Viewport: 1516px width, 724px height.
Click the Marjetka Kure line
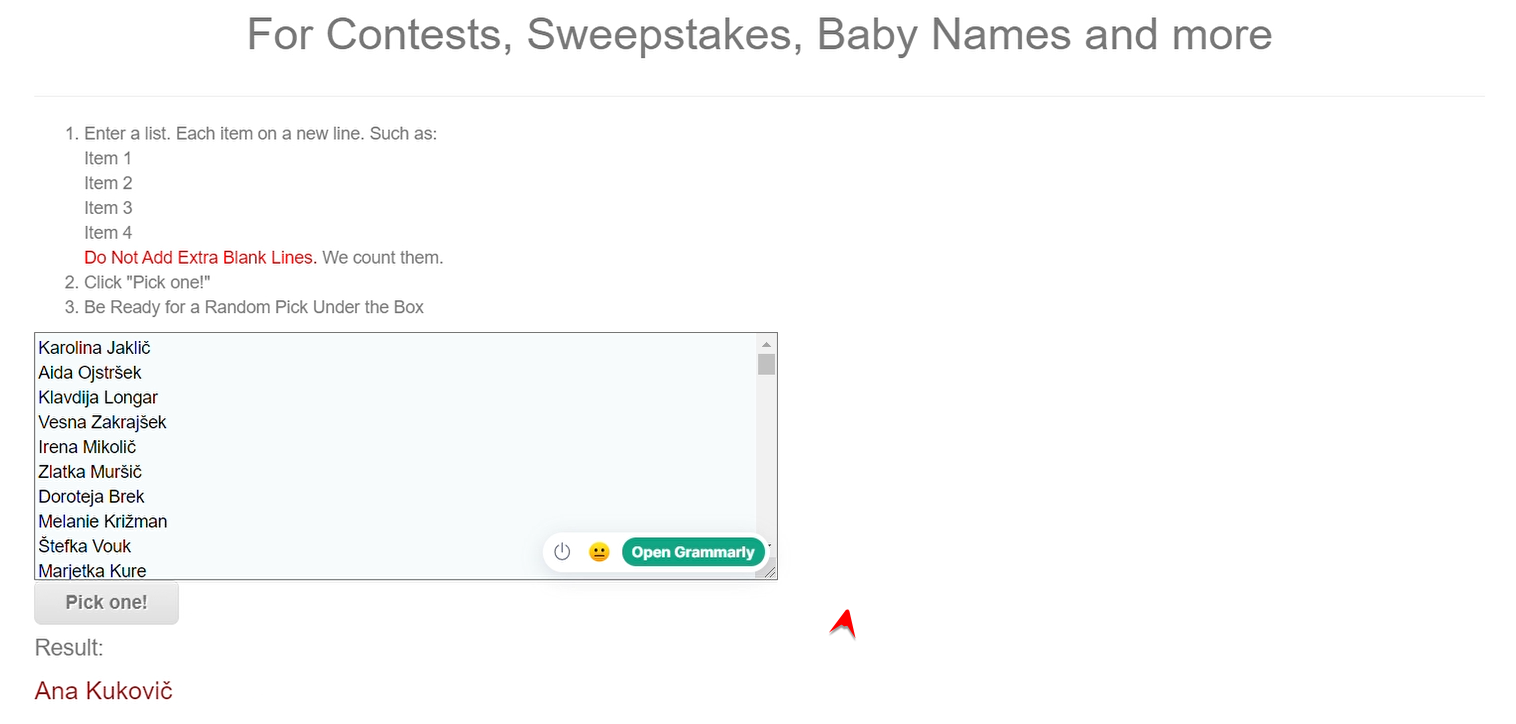click(x=92, y=570)
